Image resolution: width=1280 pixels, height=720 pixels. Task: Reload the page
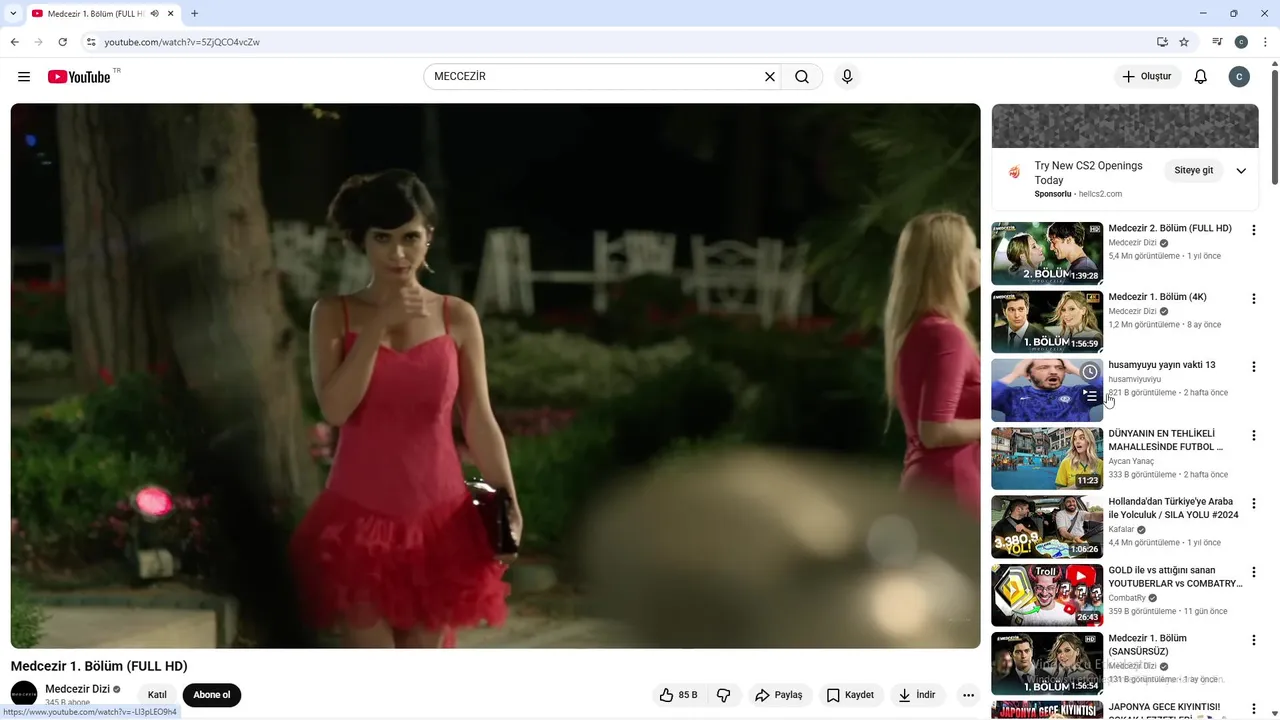coord(62,42)
